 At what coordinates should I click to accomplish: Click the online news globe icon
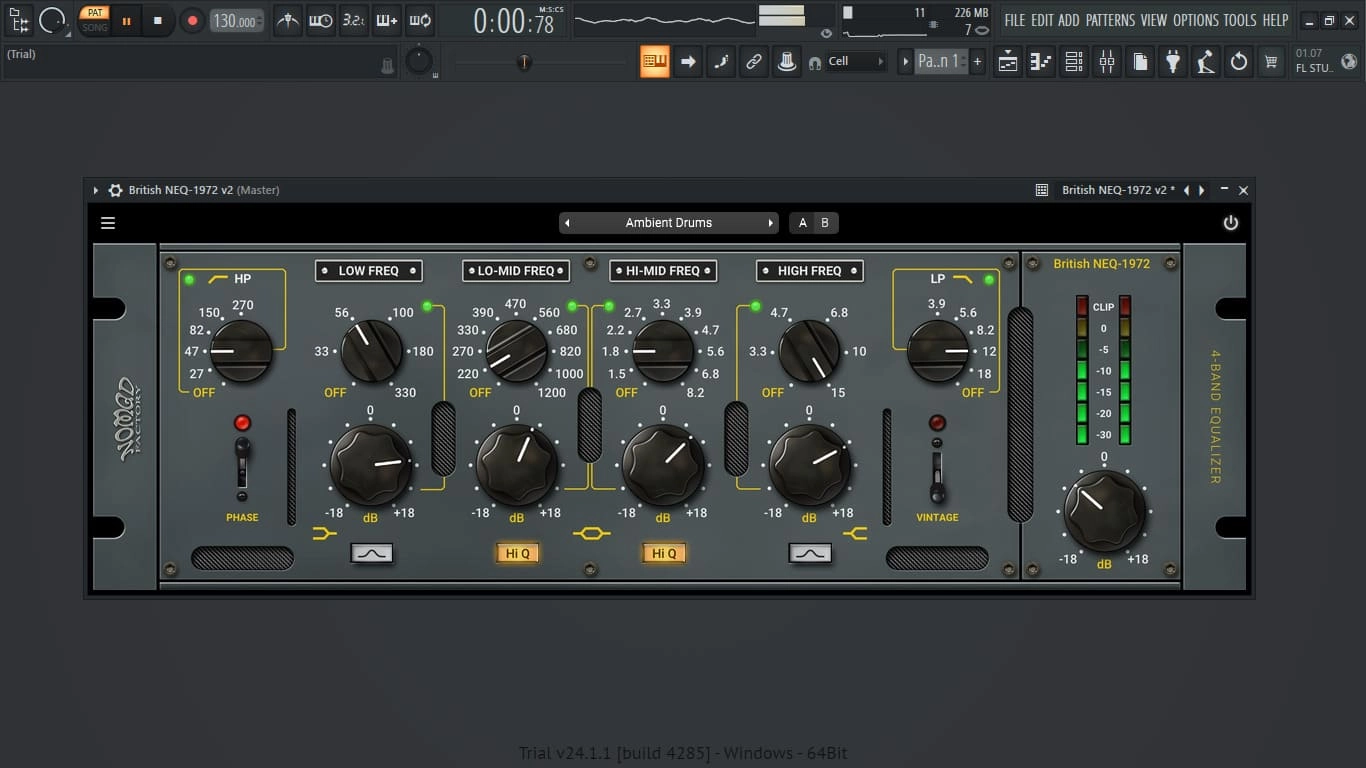click(1349, 61)
